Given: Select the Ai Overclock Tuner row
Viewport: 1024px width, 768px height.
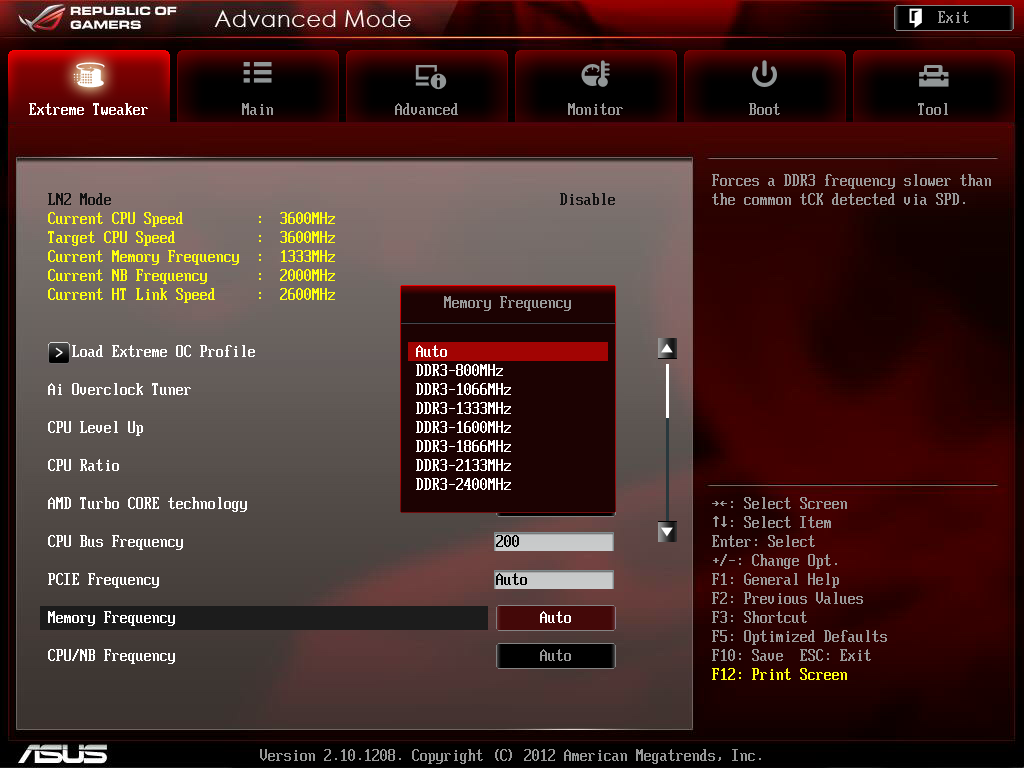Looking at the screenshot, I should click(119, 390).
